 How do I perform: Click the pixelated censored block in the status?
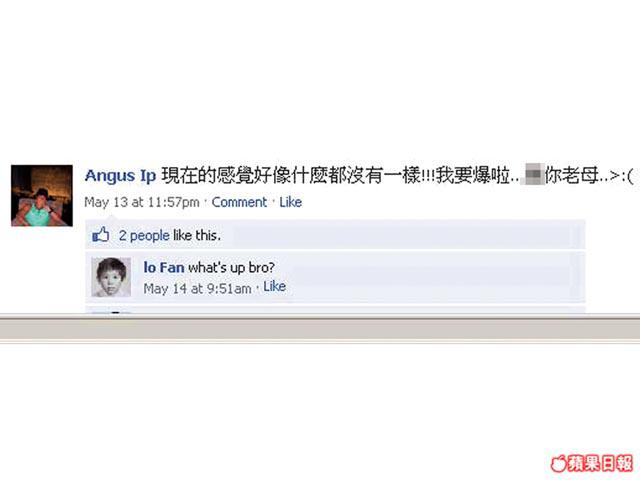click(x=533, y=176)
